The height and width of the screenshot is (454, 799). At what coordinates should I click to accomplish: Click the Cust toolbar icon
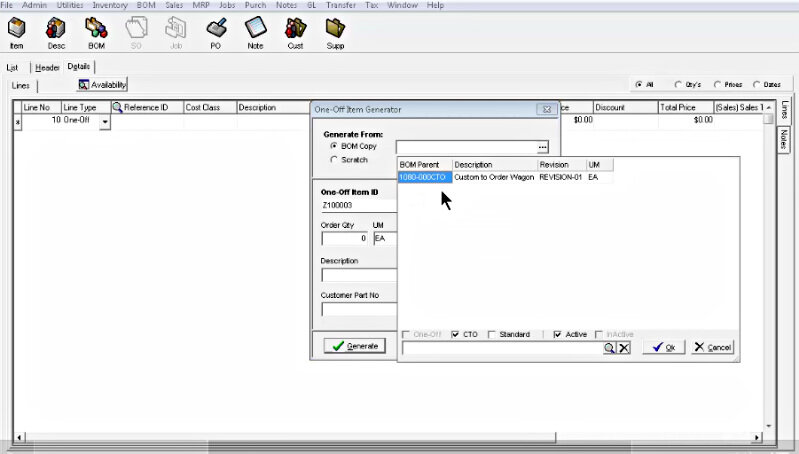click(x=295, y=32)
